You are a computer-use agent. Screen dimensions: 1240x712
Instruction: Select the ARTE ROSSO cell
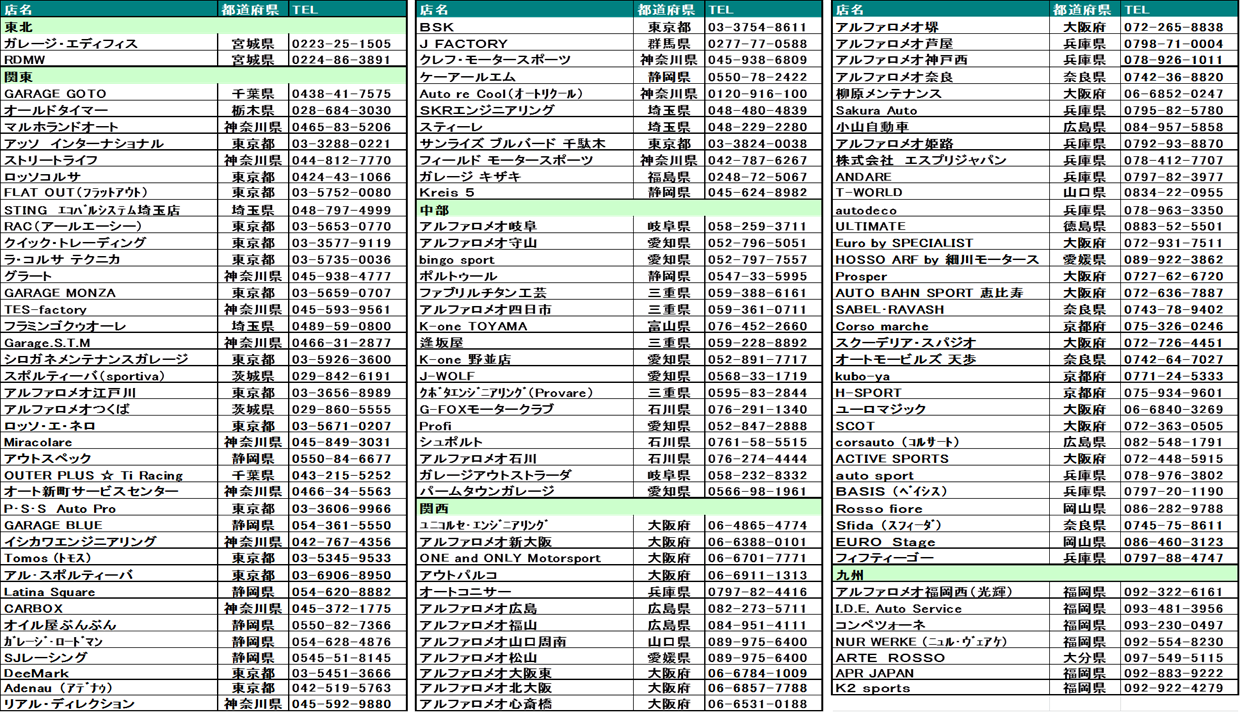(x=942, y=658)
